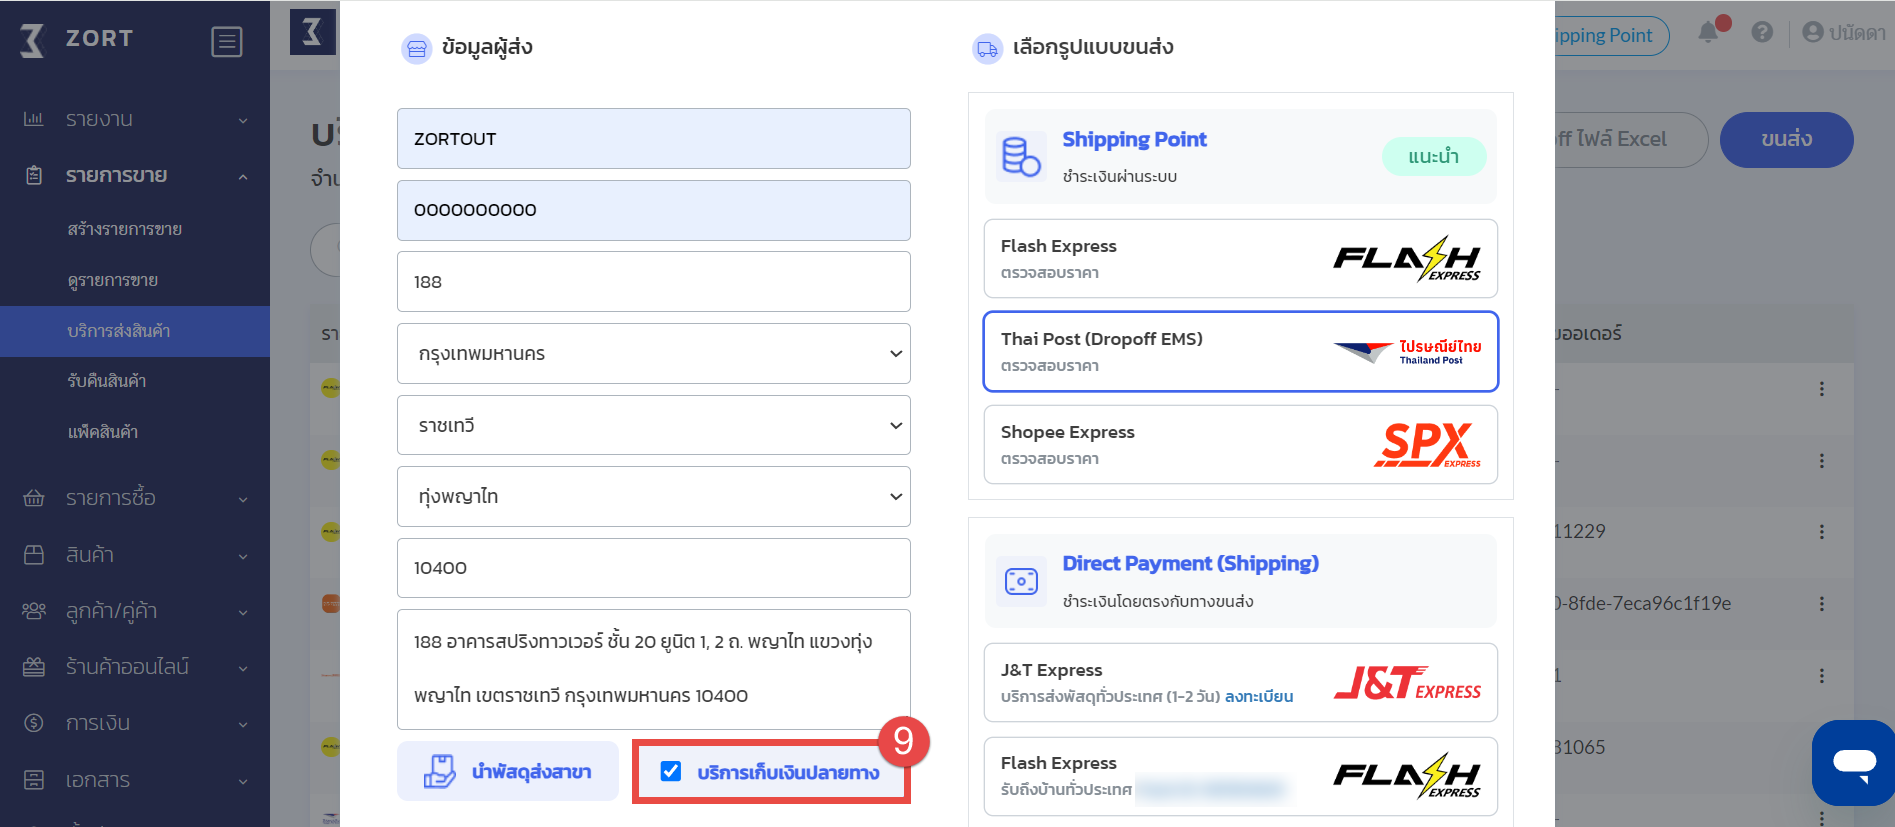Open row options for order 31065
Viewport: 1895px width, 827px height.
coord(1822,747)
